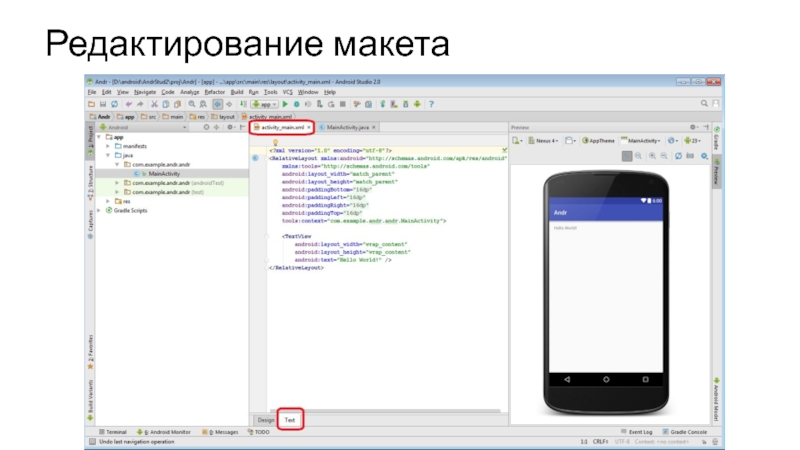
Task: Switch to the MainActivity.java tab
Action: tap(349, 128)
